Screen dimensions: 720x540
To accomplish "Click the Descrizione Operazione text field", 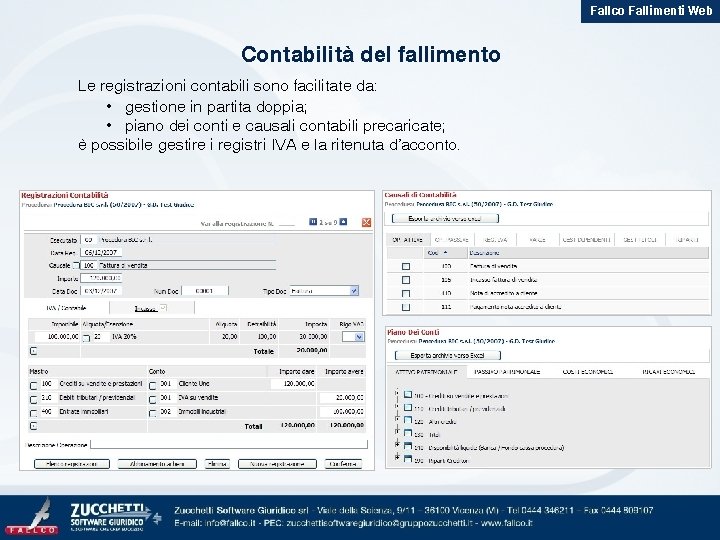I will [x=229, y=444].
